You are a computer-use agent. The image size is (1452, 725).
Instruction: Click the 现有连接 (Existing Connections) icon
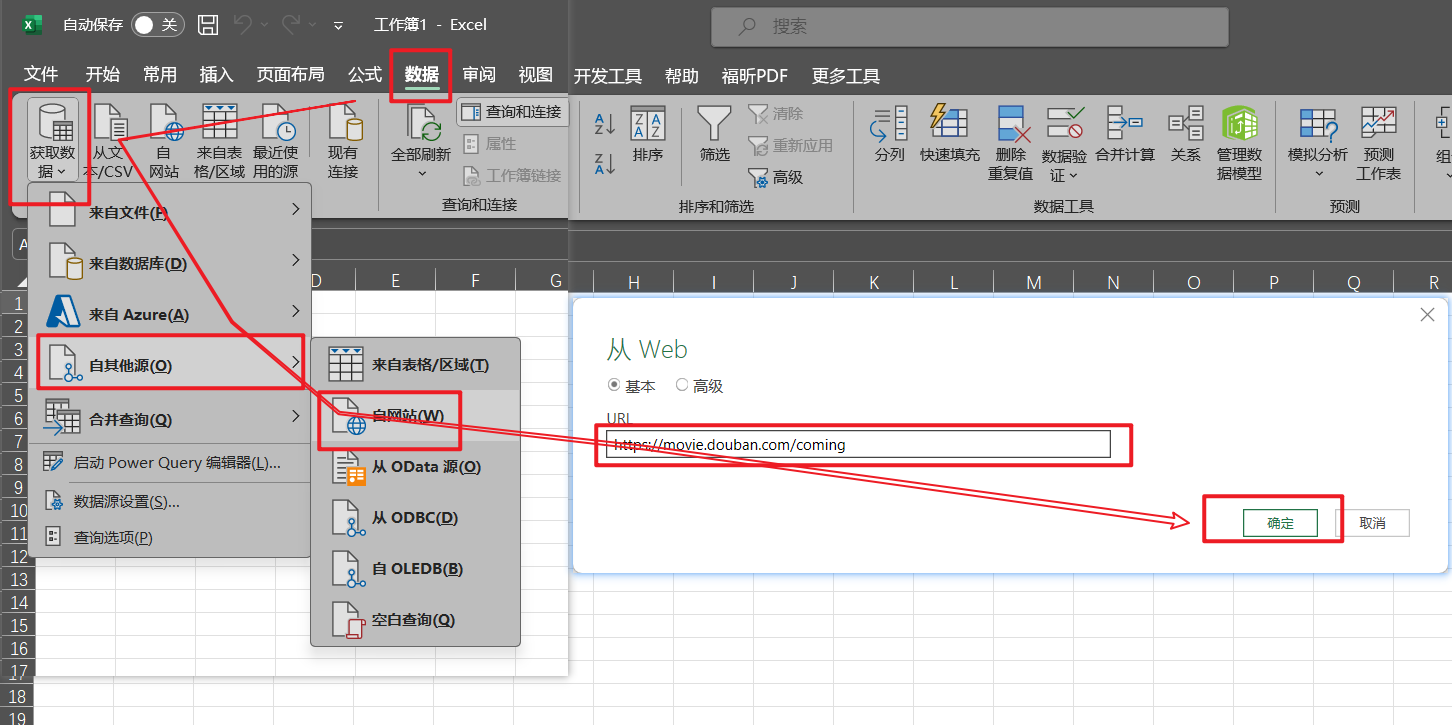pyautogui.click(x=342, y=124)
